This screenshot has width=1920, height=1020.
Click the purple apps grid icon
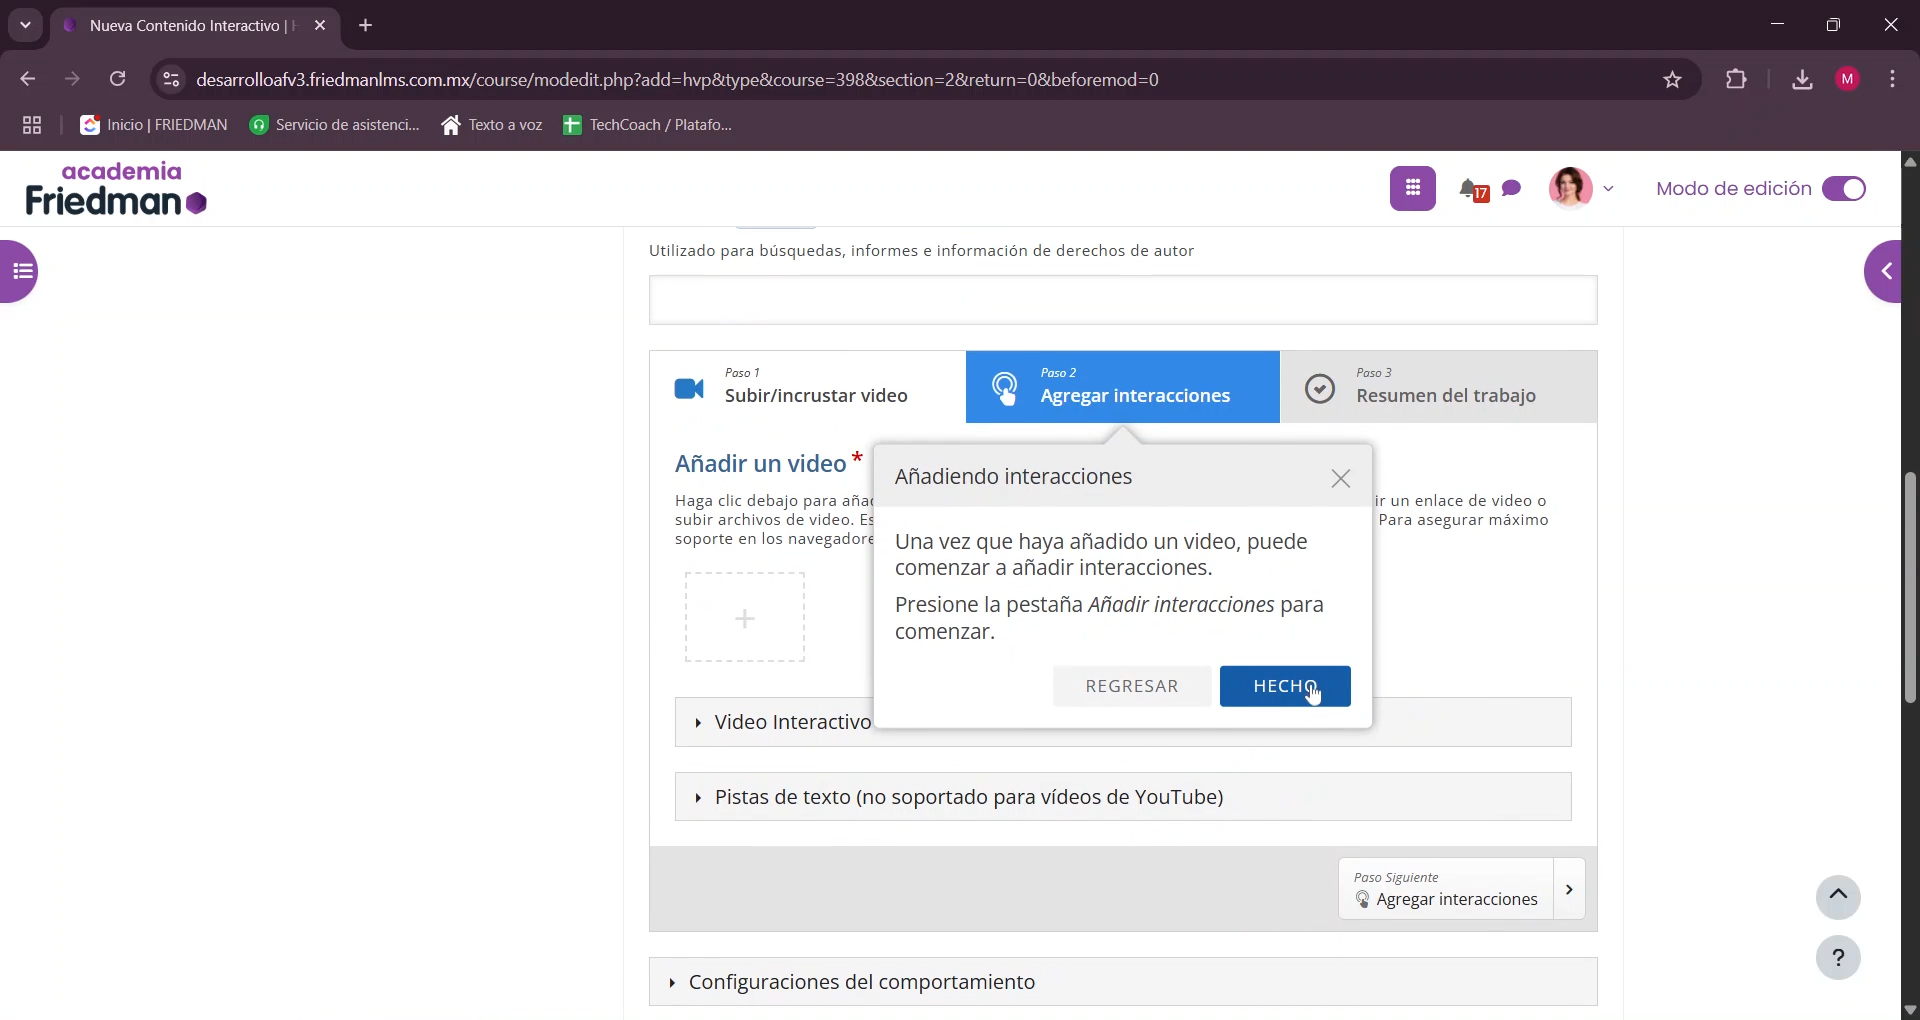click(1412, 189)
